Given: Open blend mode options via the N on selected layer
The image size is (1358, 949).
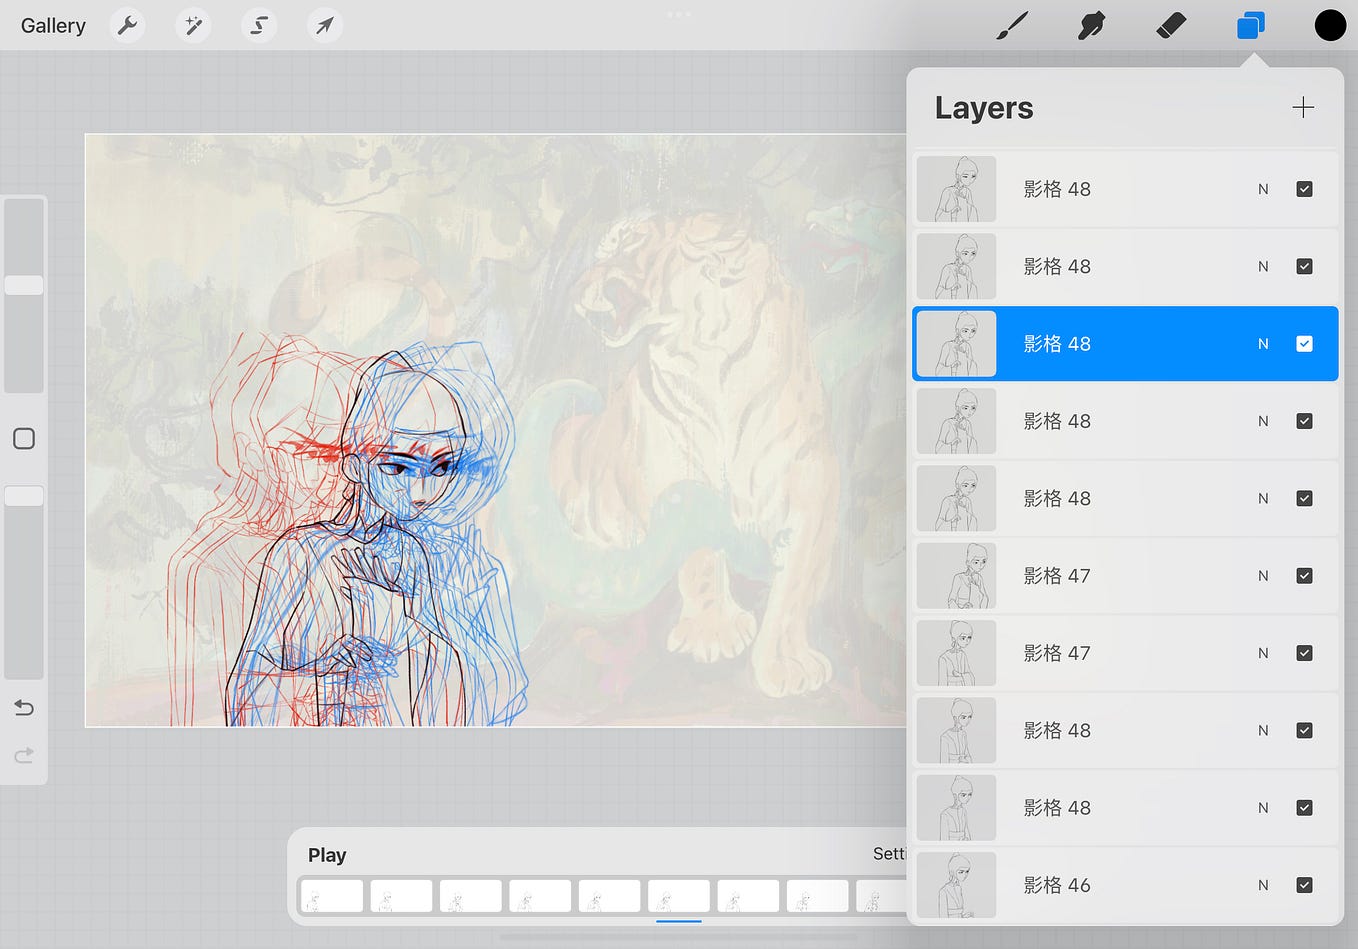Looking at the screenshot, I should pyautogui.click(x=1263, y=343).
